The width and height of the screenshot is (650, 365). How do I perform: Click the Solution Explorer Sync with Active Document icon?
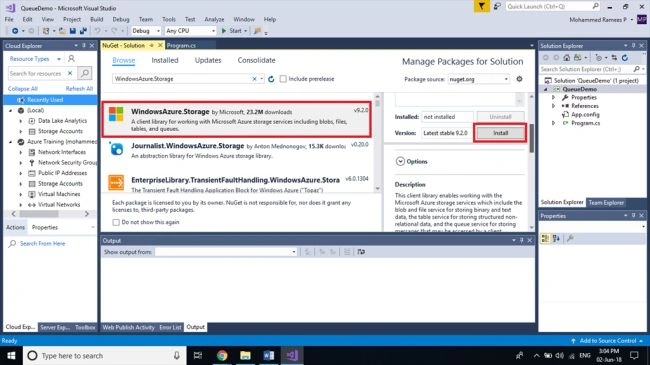pos(614,58)
